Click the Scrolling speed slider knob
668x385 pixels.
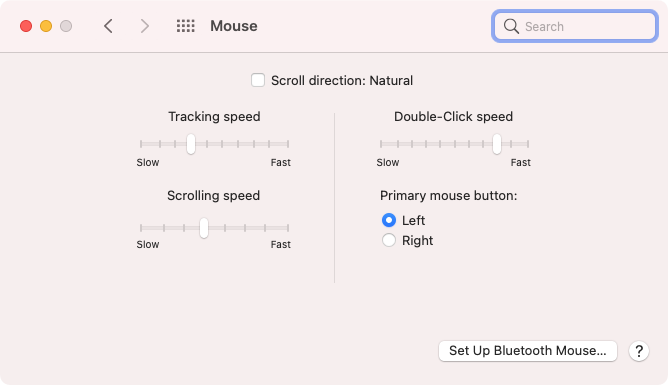204,228
